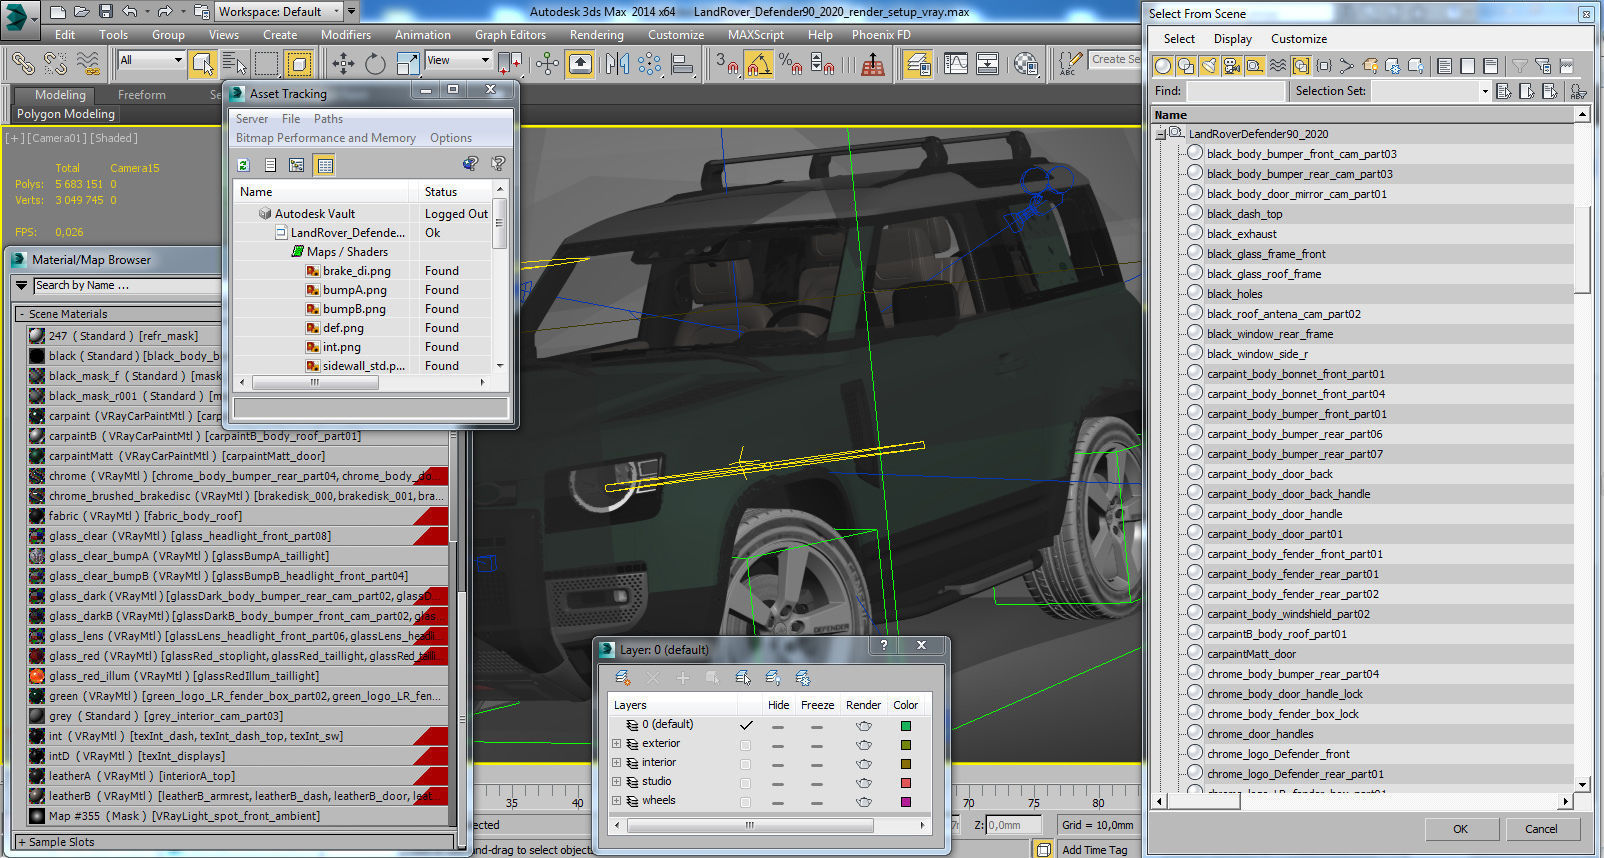
Task: Click the Select Object tool
Action: click(203, 64)
